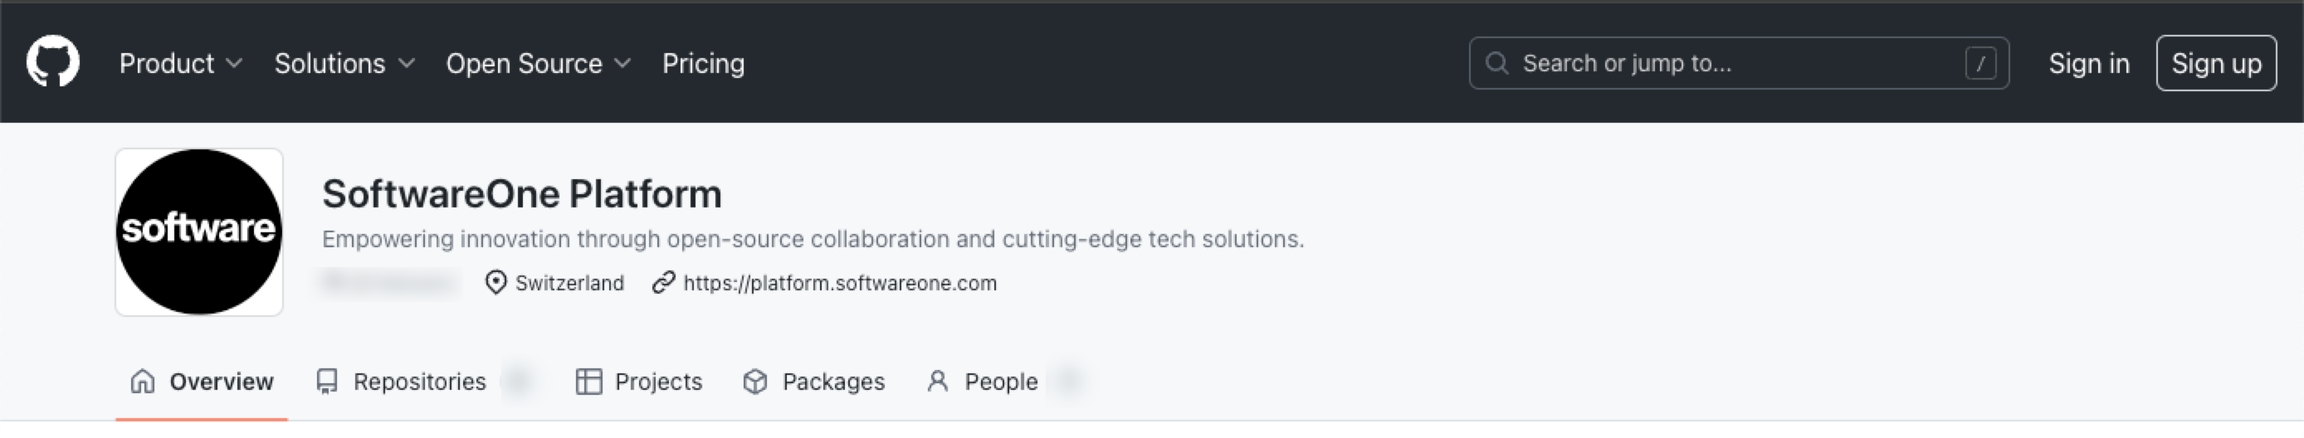Click the link chain icon
The image size is (2304, 438).
pos(663,283)
